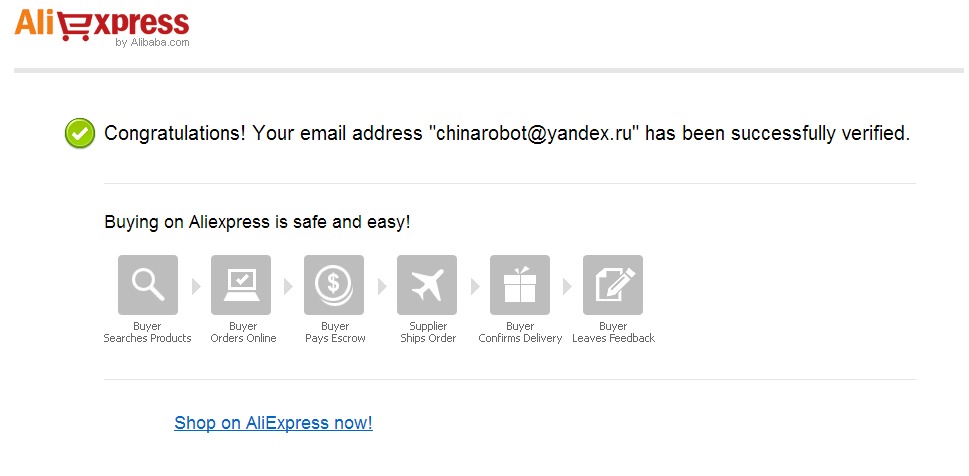
Task: Click the green verification checkmark icon
Action: (x=79, y=133)
